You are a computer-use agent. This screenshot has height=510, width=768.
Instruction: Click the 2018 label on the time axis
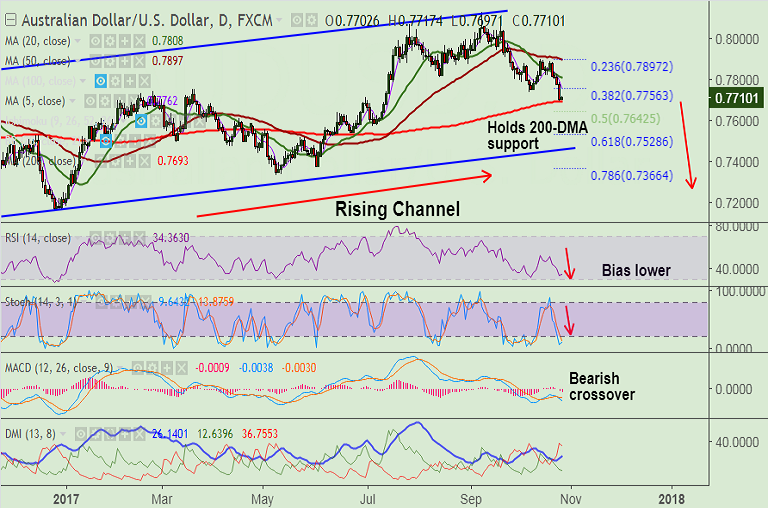click(672, 499)
